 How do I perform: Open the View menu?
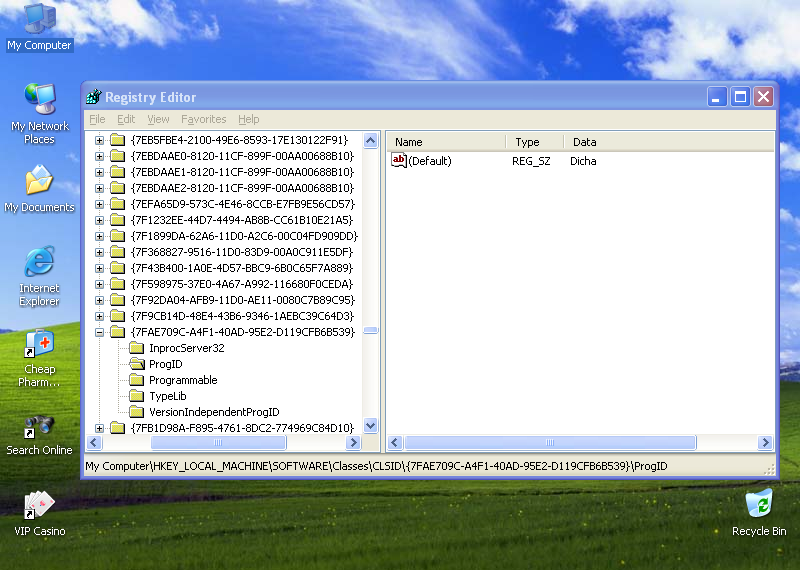pyautogui.click(x=158, y=119)
